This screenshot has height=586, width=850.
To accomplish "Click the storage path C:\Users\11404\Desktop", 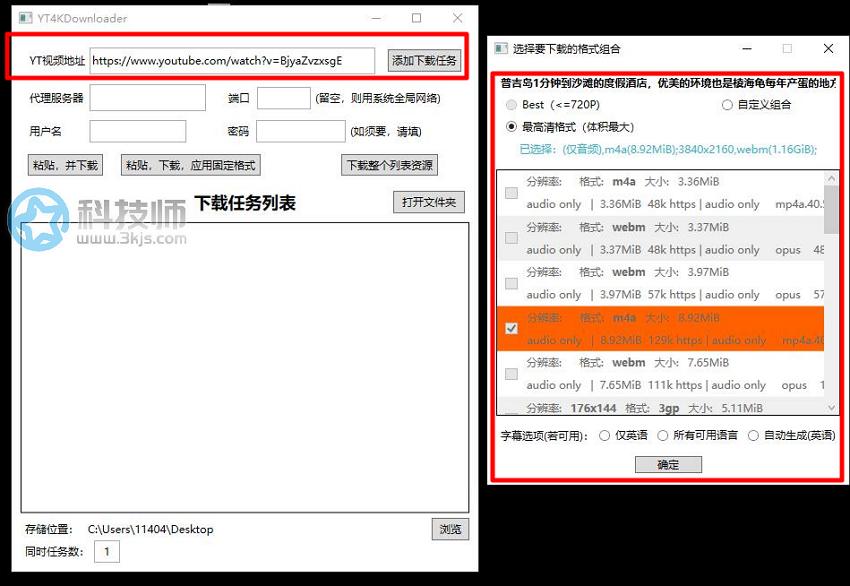I will (151, 529).
